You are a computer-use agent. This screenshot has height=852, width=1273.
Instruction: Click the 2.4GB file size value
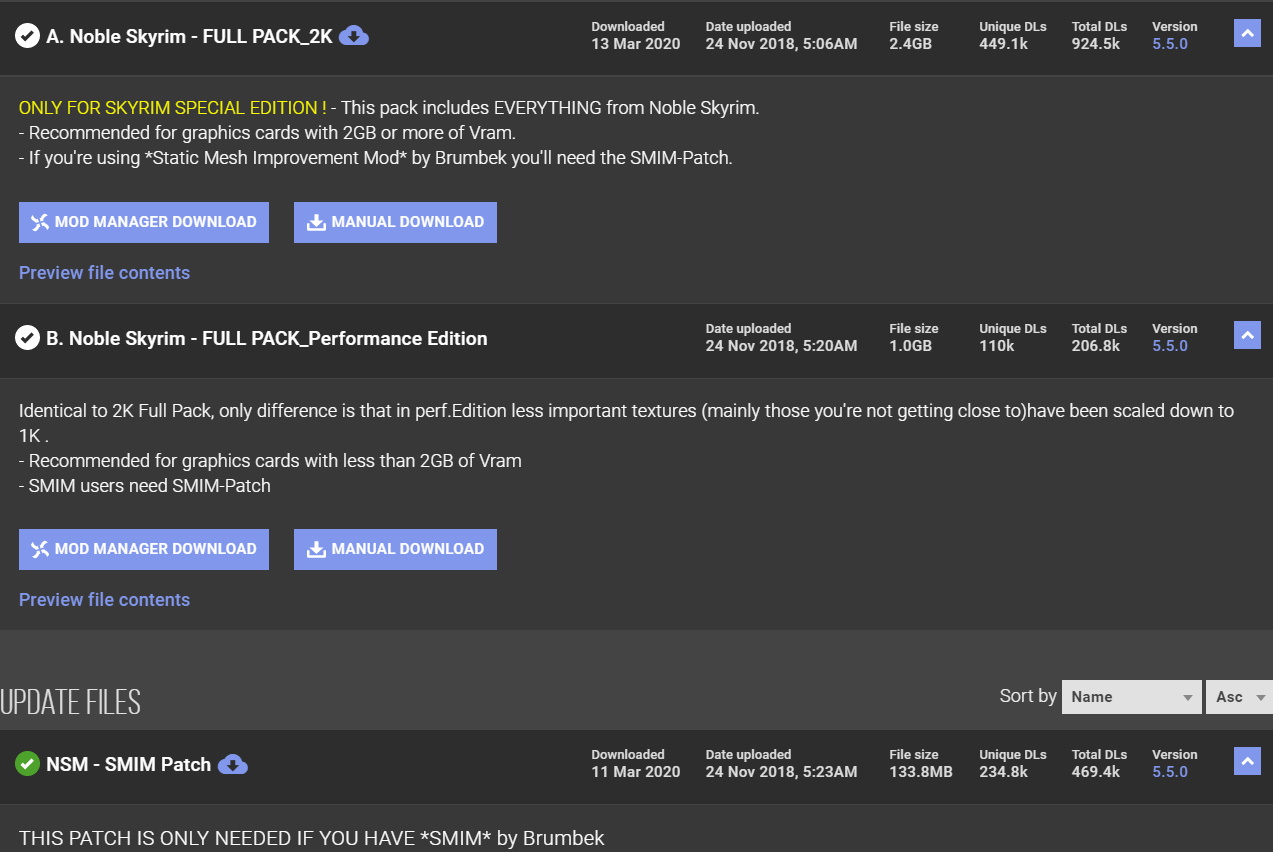(x=911, y=44)
